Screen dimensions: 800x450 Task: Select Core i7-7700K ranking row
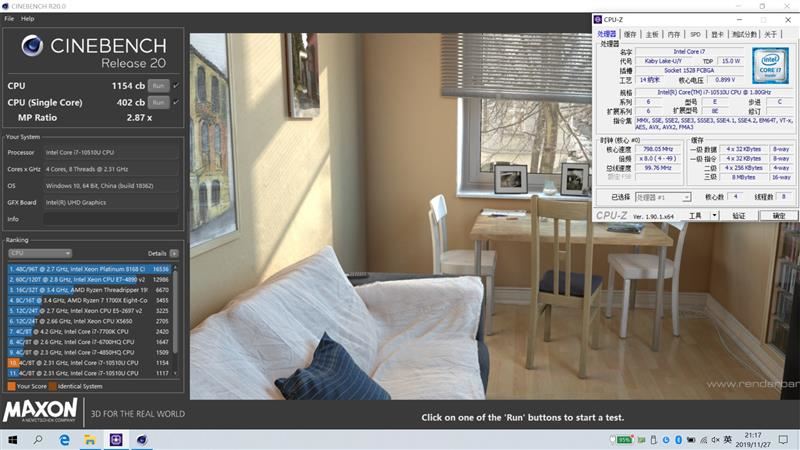point(89,332)
